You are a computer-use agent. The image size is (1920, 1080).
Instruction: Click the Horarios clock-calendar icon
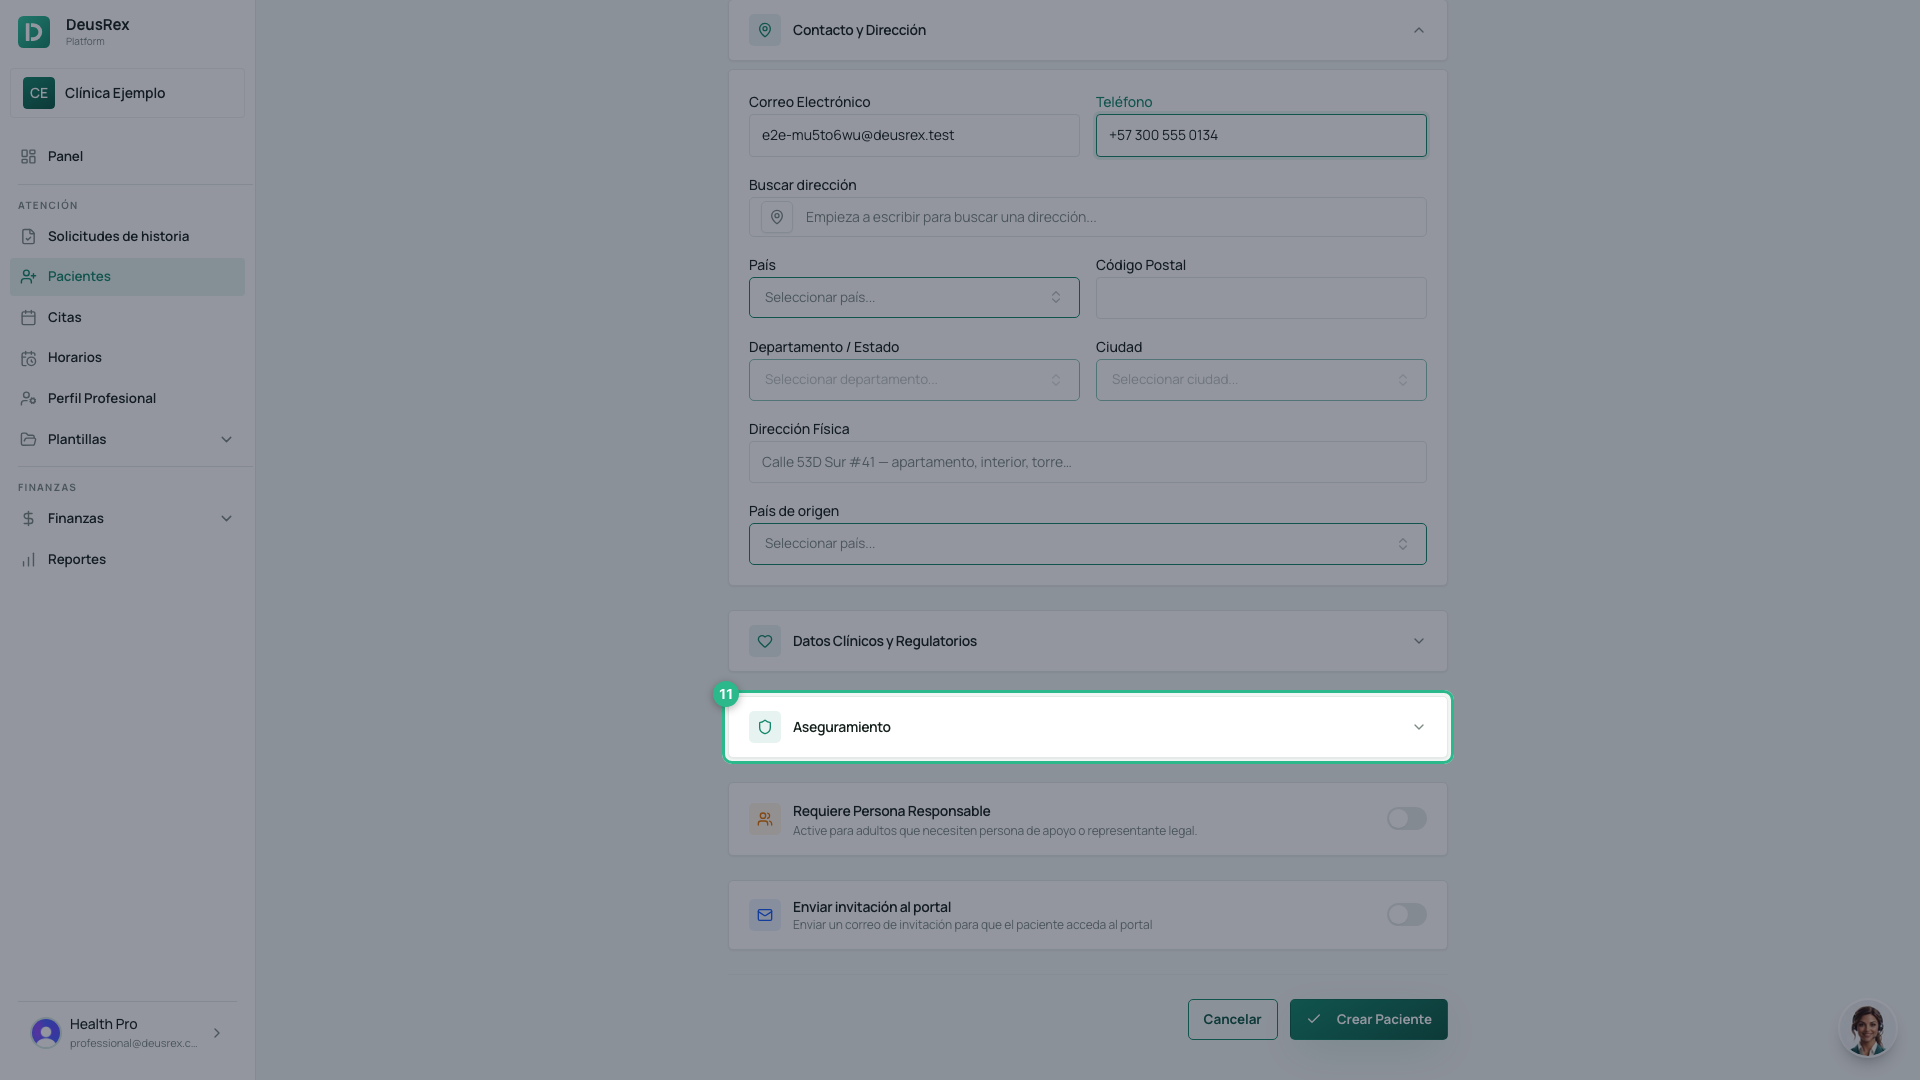pos(28,358)
